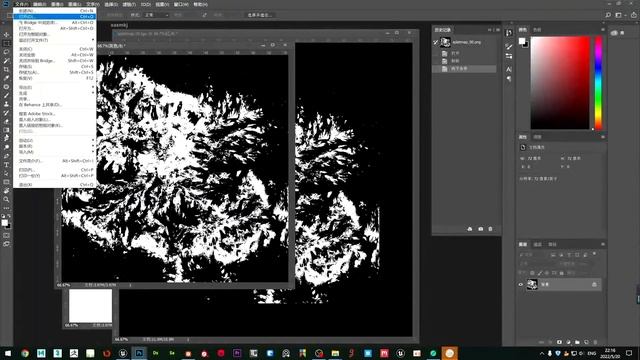Select the Horizontal Type tool
This screenshot has width=640, height=360.
point(6,164)
